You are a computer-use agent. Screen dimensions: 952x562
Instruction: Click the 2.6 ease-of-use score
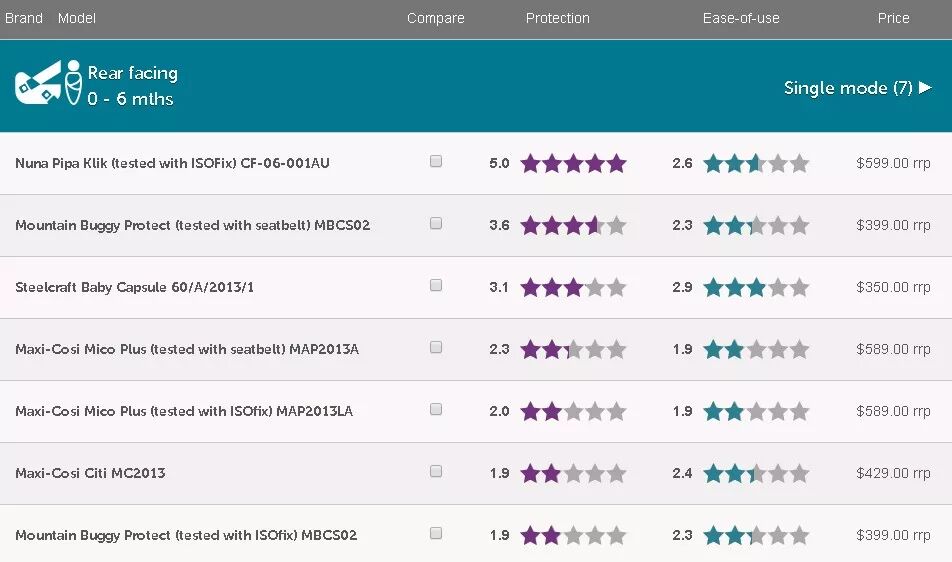point(682,163)
